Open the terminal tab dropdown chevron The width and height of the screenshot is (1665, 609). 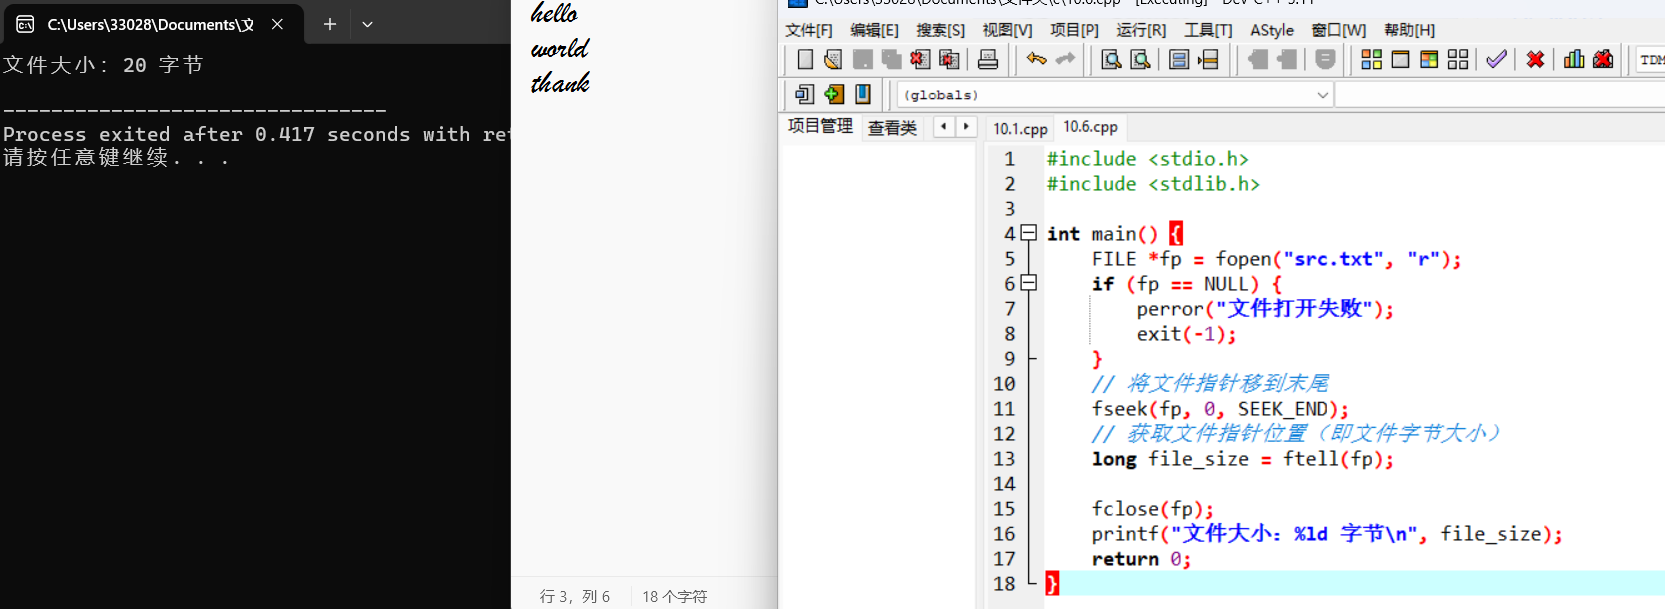(367, 24)
